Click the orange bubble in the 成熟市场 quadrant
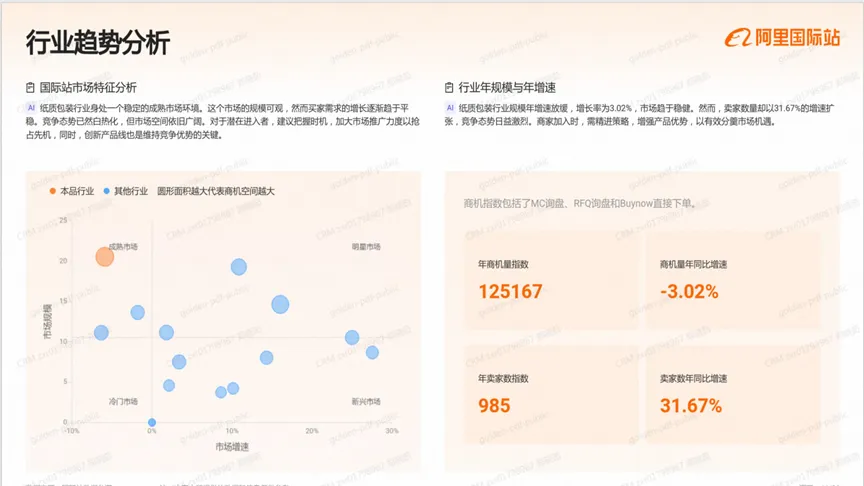This screenshot has height=486, width=864. [105, 257]
